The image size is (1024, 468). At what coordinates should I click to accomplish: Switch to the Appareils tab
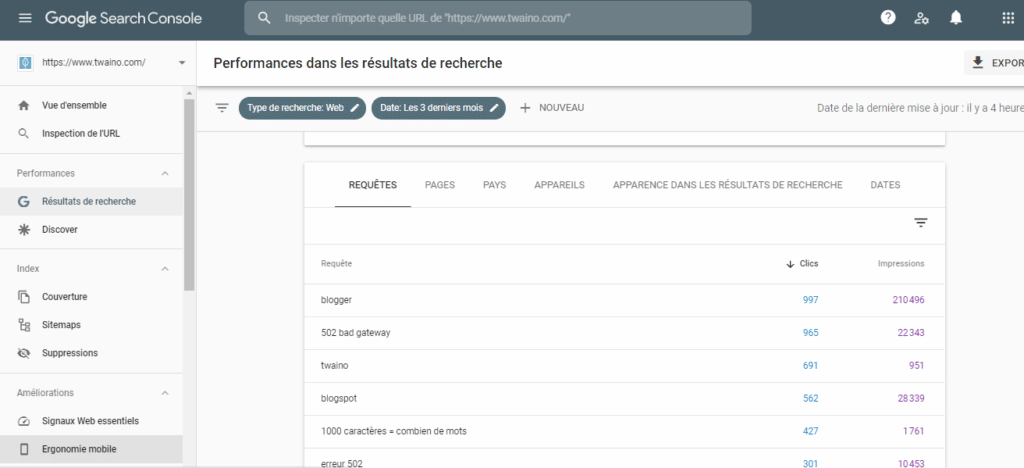tap(559, 185)
